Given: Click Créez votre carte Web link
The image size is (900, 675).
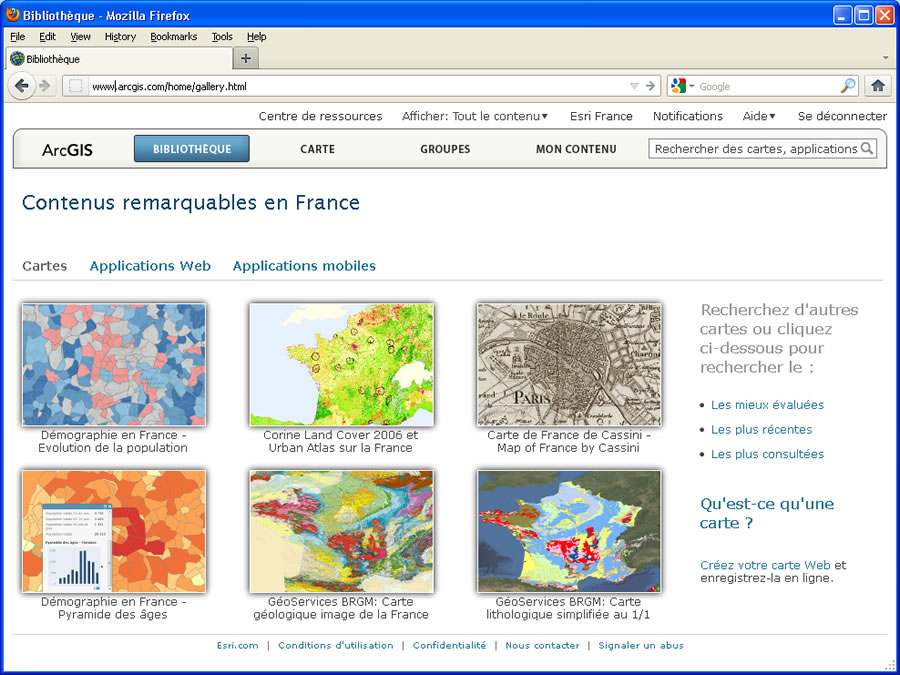Looking at the screenshot, I should (x=765, y=565).
